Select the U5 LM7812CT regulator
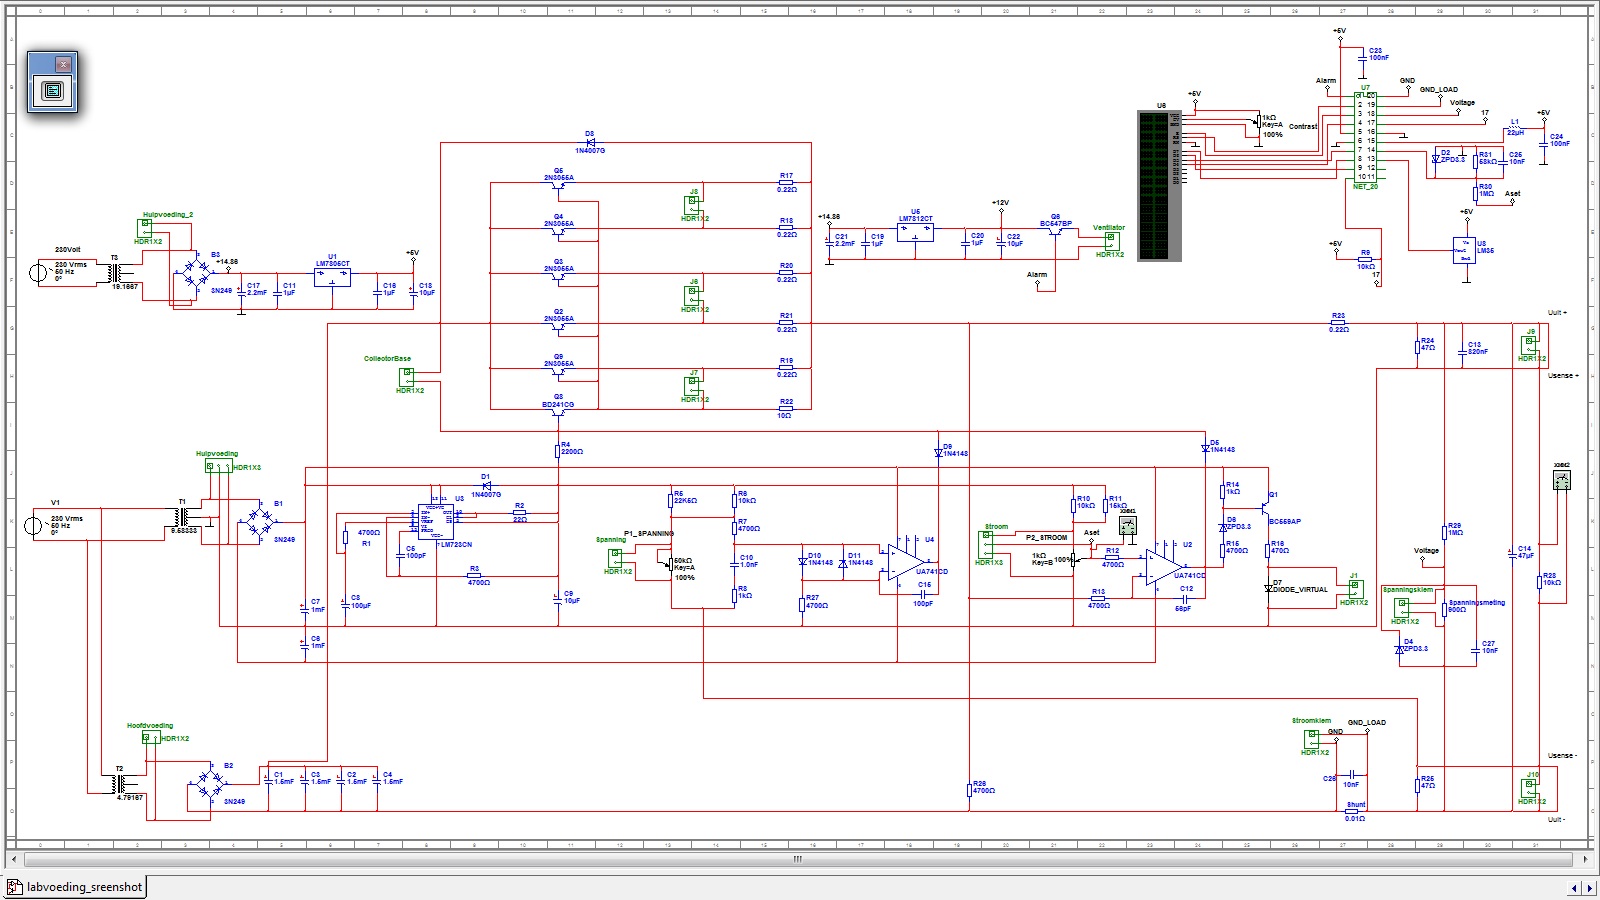This screenshot has width=1600, height=900. 915,232
